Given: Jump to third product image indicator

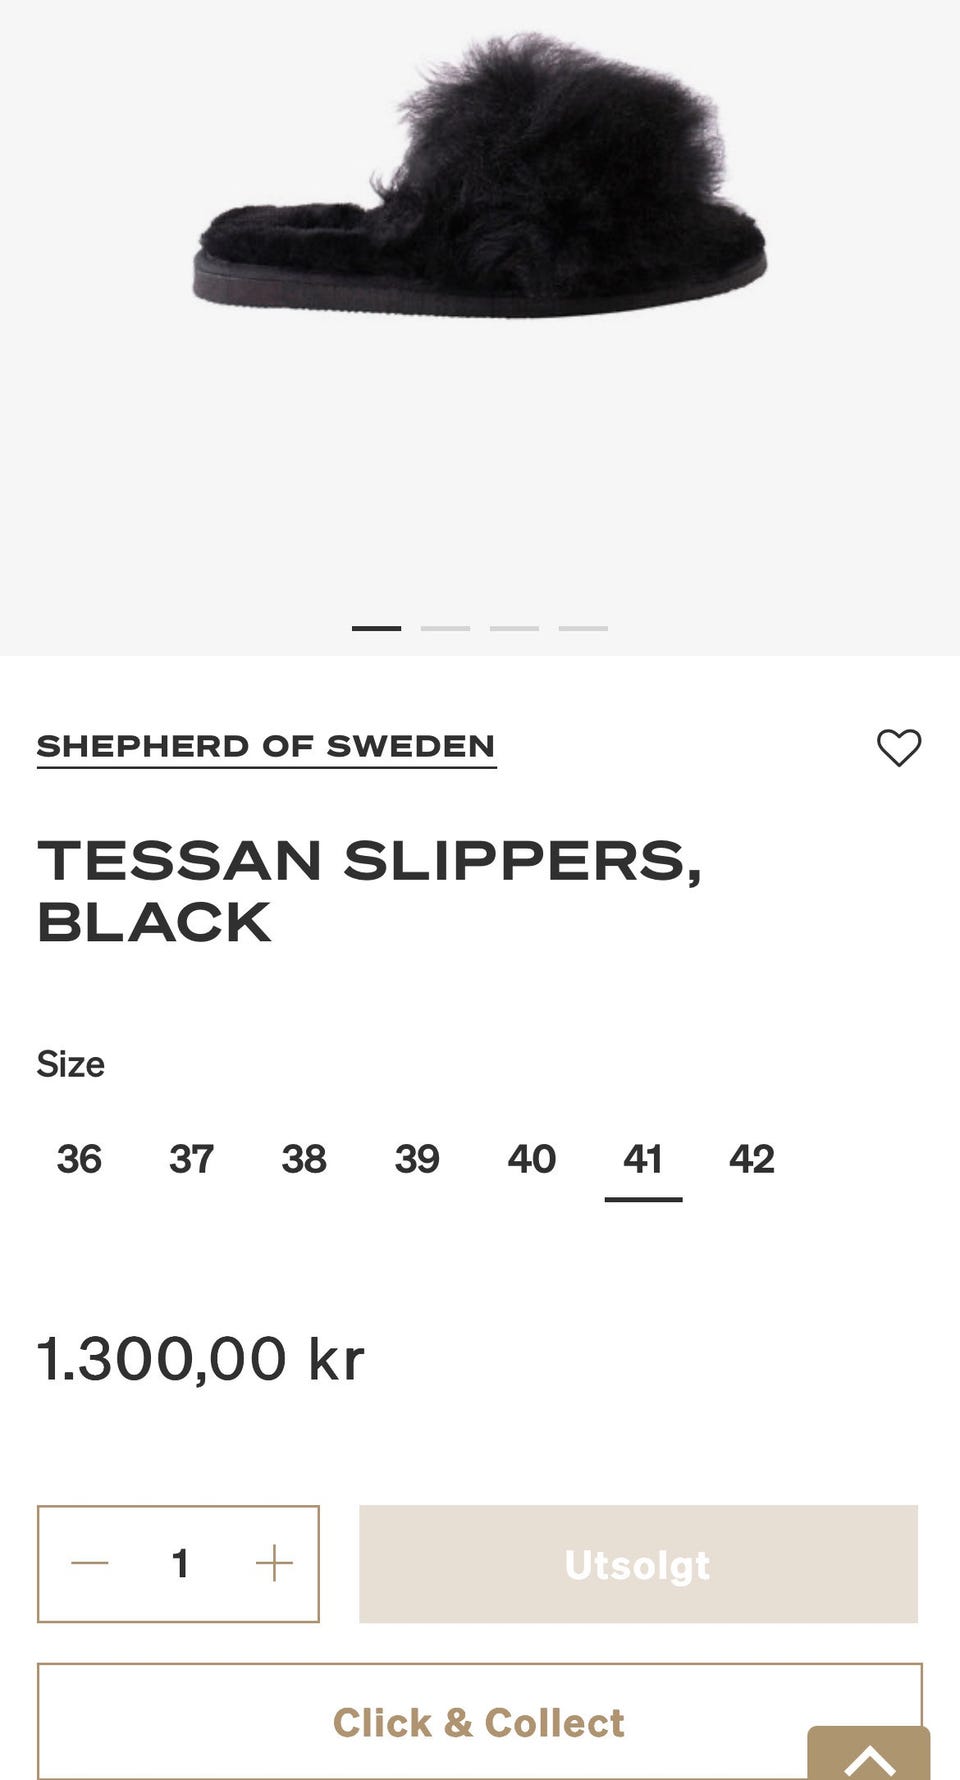Looking at the screenshot, I should [x=514, y=628].
